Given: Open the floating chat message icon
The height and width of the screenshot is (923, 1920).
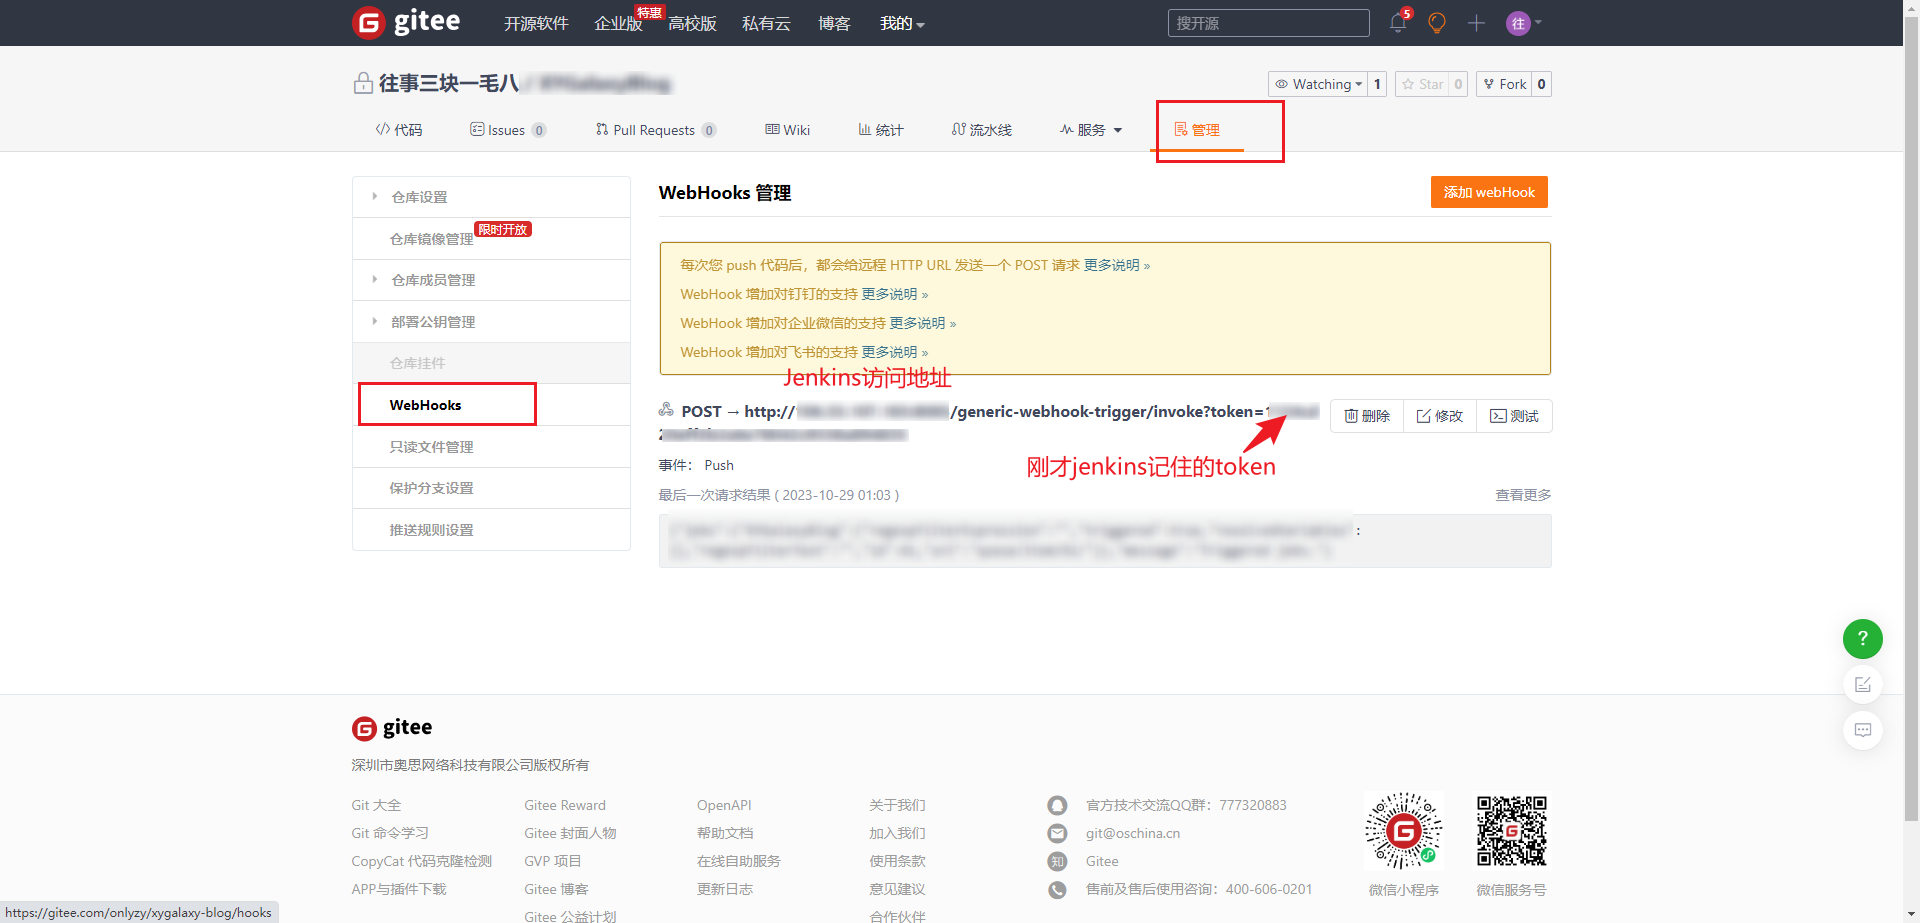Looking at the screenshot, I should coord(1862,730).
